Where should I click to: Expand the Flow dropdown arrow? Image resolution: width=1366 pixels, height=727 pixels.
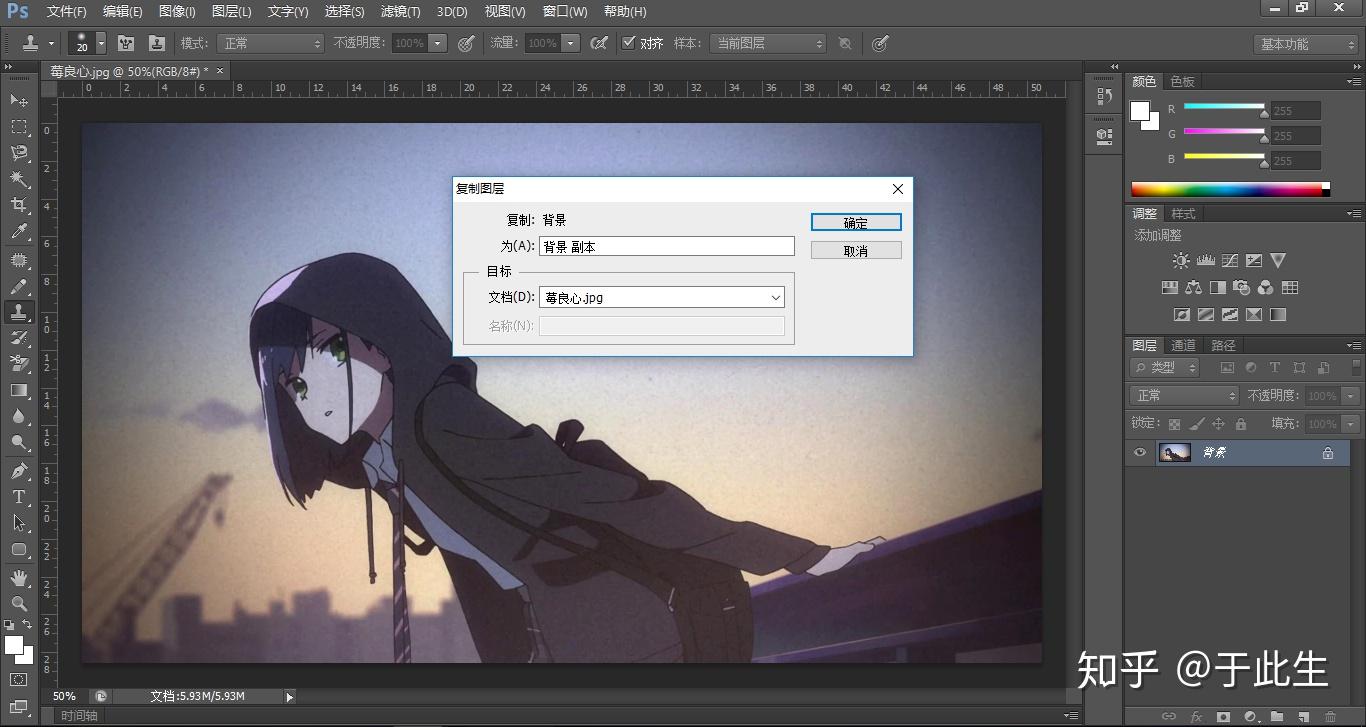[570, 43]
